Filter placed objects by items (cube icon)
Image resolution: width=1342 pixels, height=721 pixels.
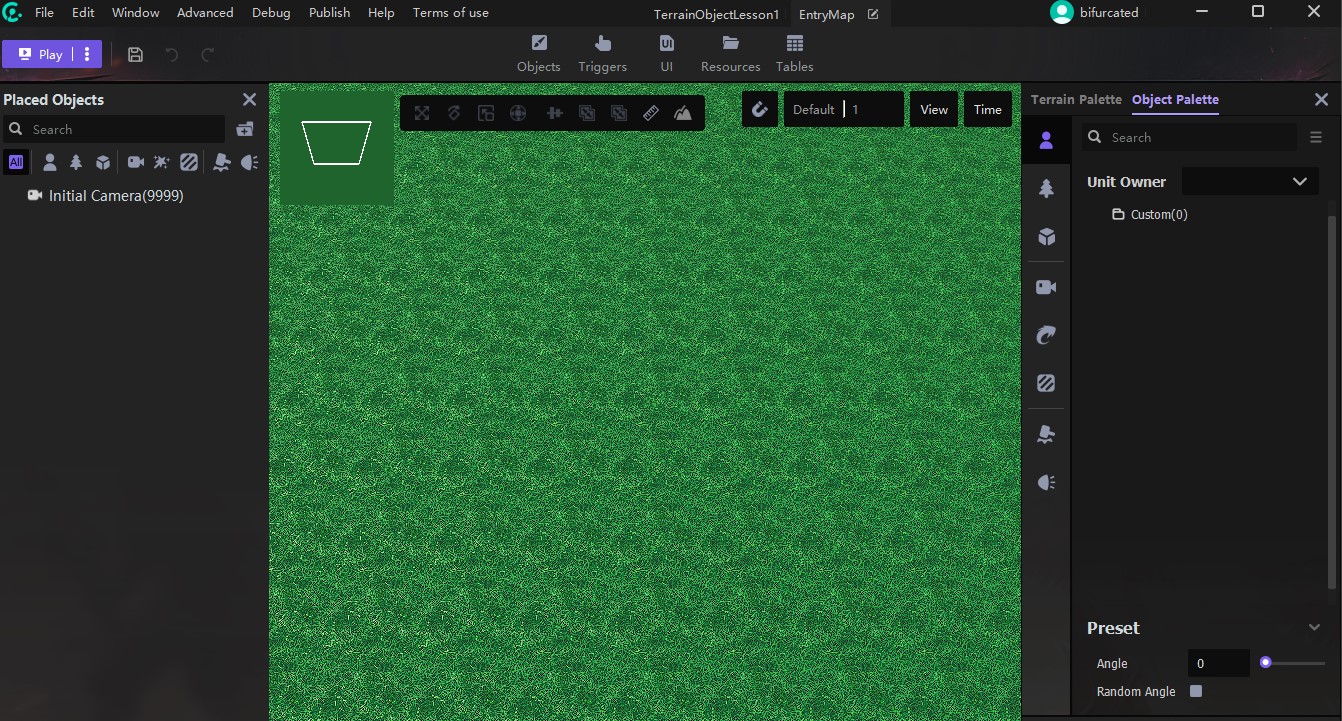click(103, 162)
